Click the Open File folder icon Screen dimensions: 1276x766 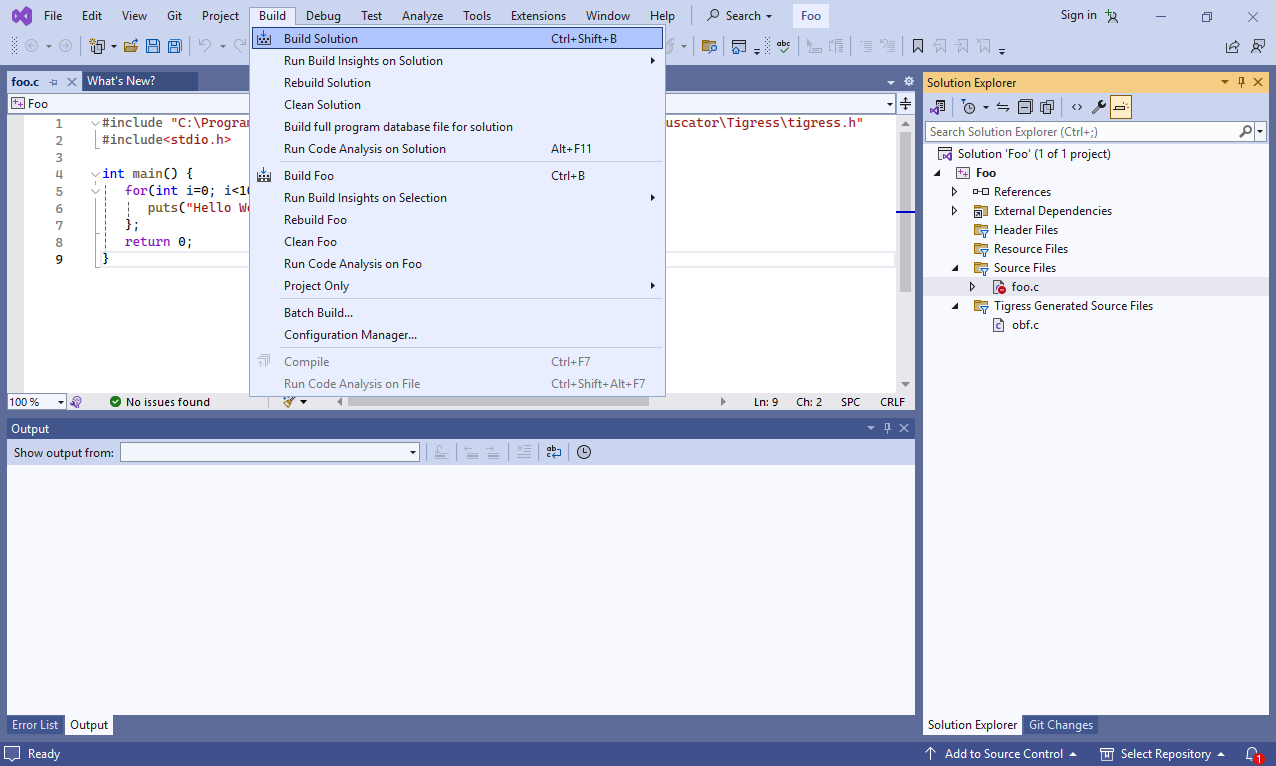[130, 46]
